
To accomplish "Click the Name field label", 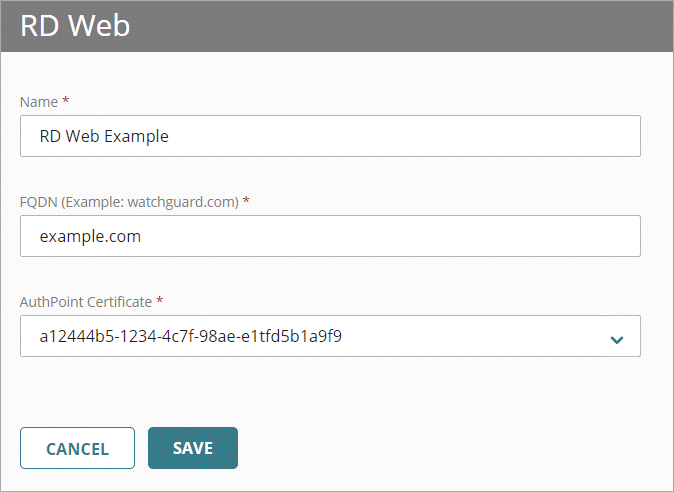I will click(38, 101).
